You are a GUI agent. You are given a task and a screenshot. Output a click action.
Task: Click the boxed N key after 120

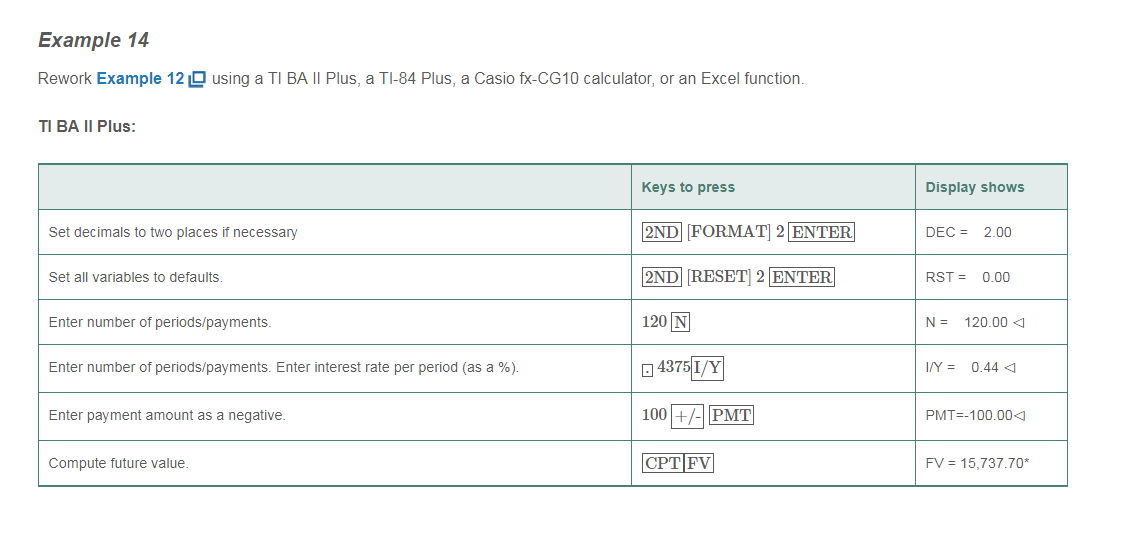pos(680,322)
